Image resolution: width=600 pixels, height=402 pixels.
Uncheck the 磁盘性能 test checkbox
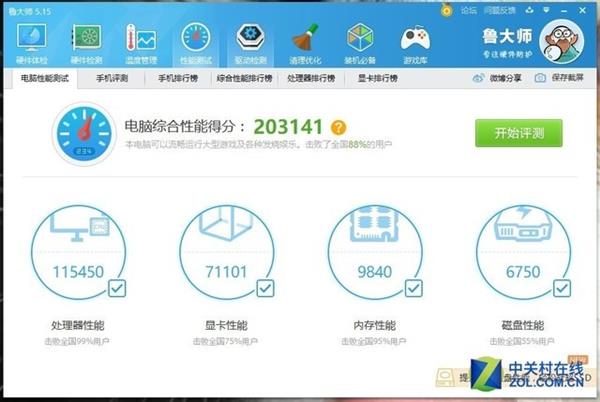pos(562,288)
